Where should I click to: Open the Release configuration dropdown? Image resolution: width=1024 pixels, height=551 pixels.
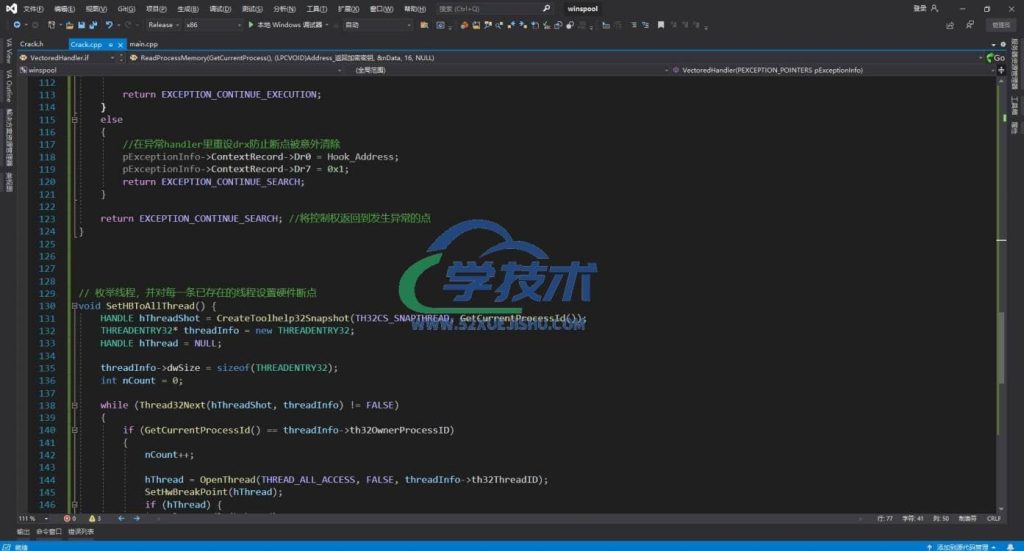pyautogui.click(x=162, y=24)
